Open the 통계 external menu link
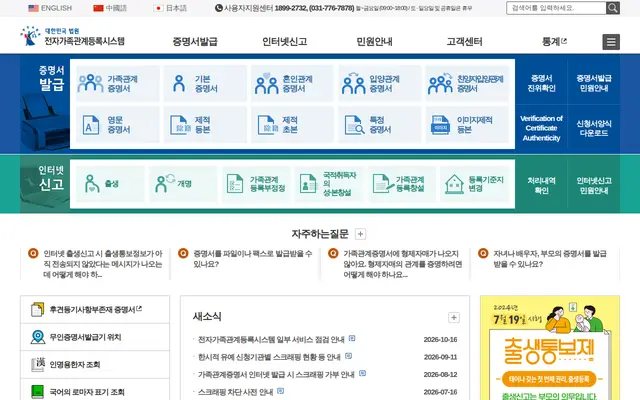Viewport: 640px width, 400px height. point(554,41)
